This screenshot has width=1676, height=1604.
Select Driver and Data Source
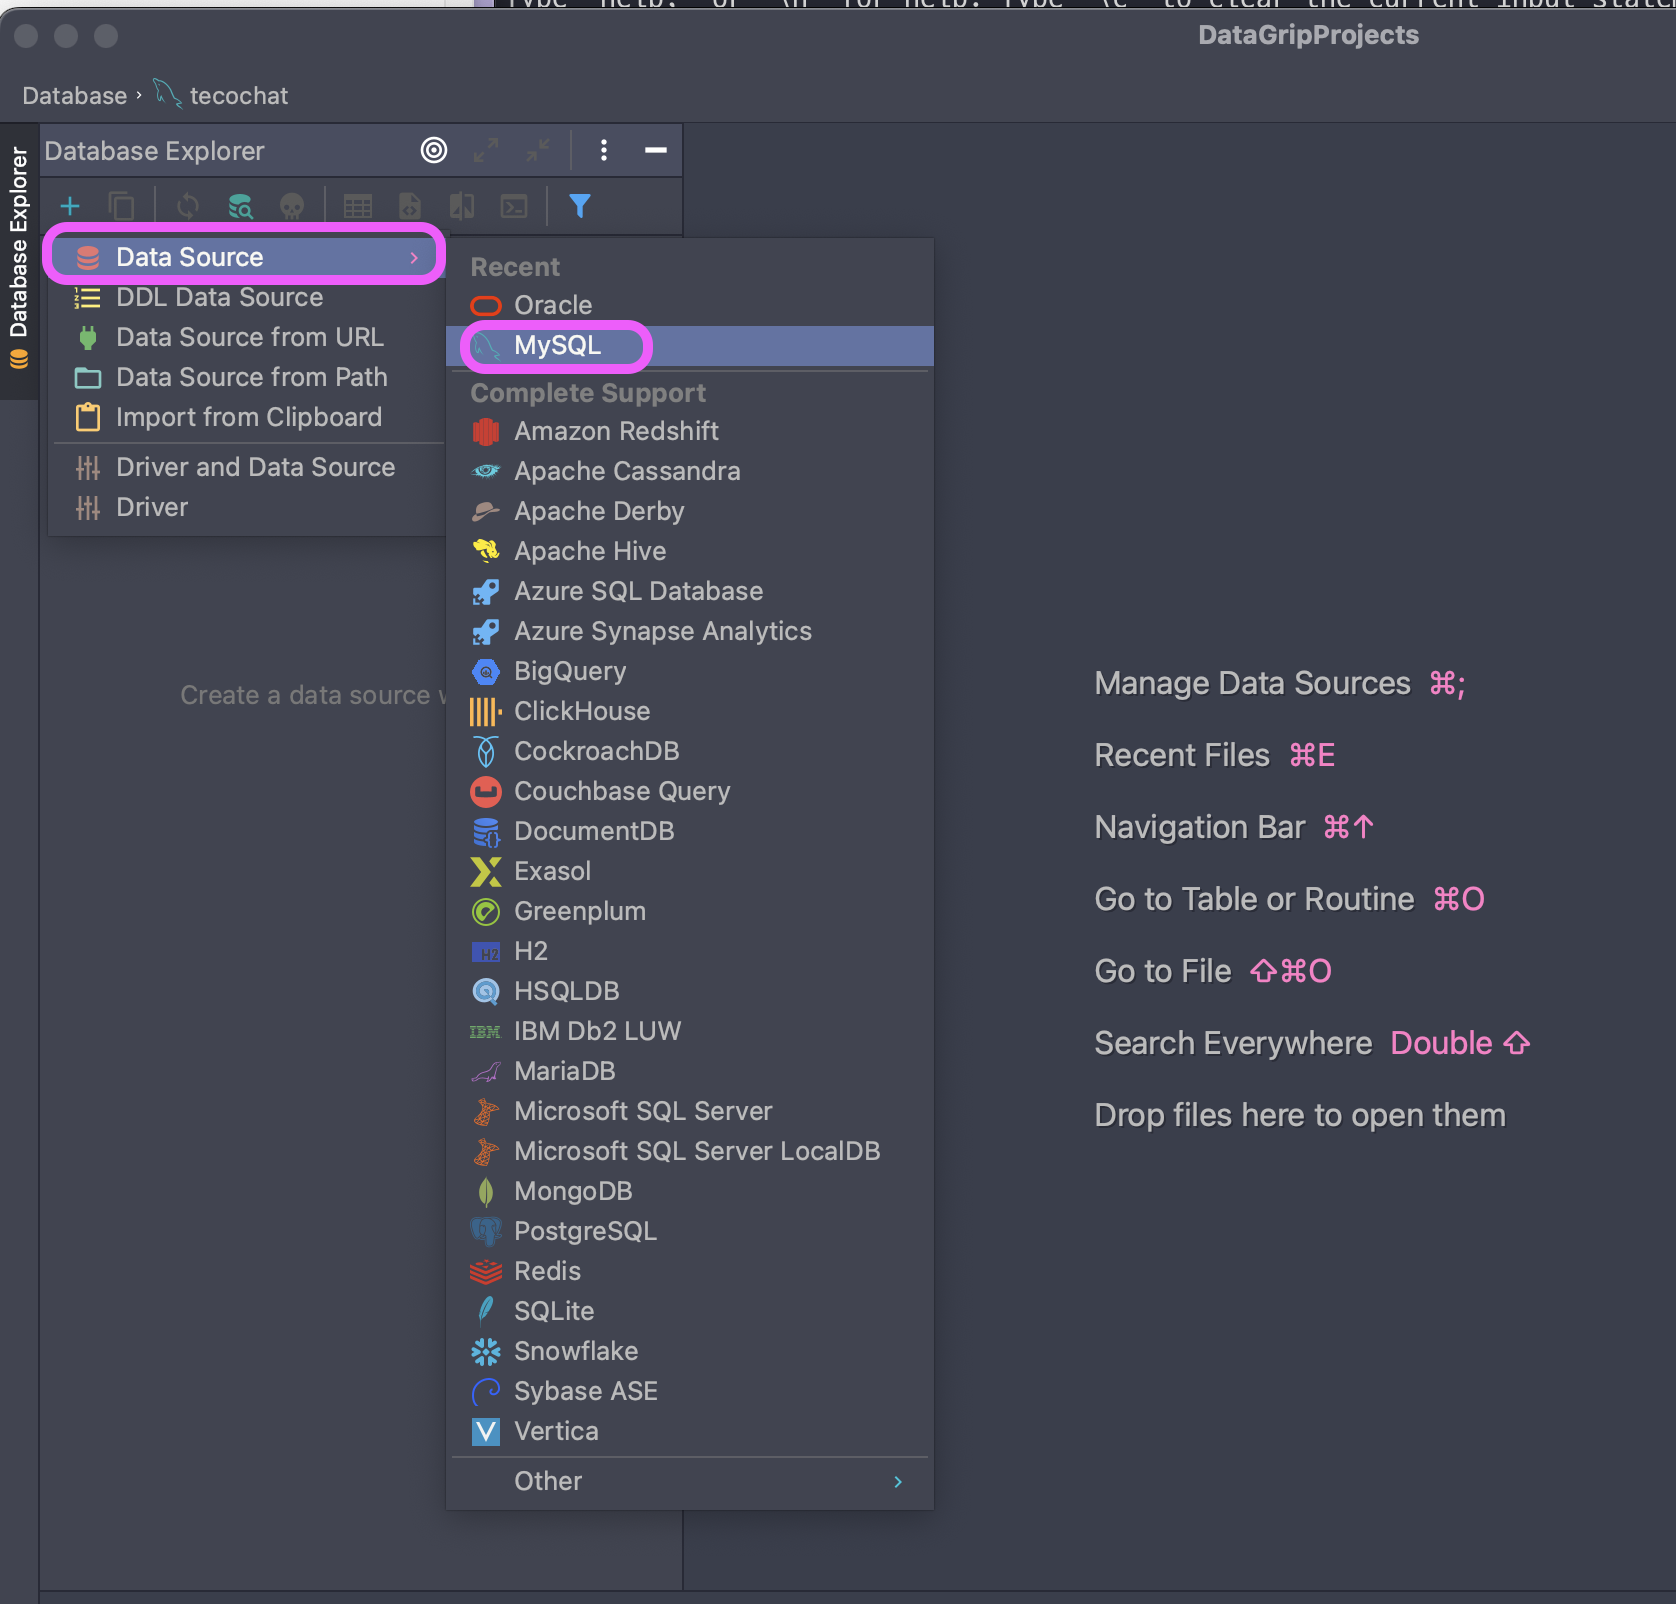(x=245, y=467)
